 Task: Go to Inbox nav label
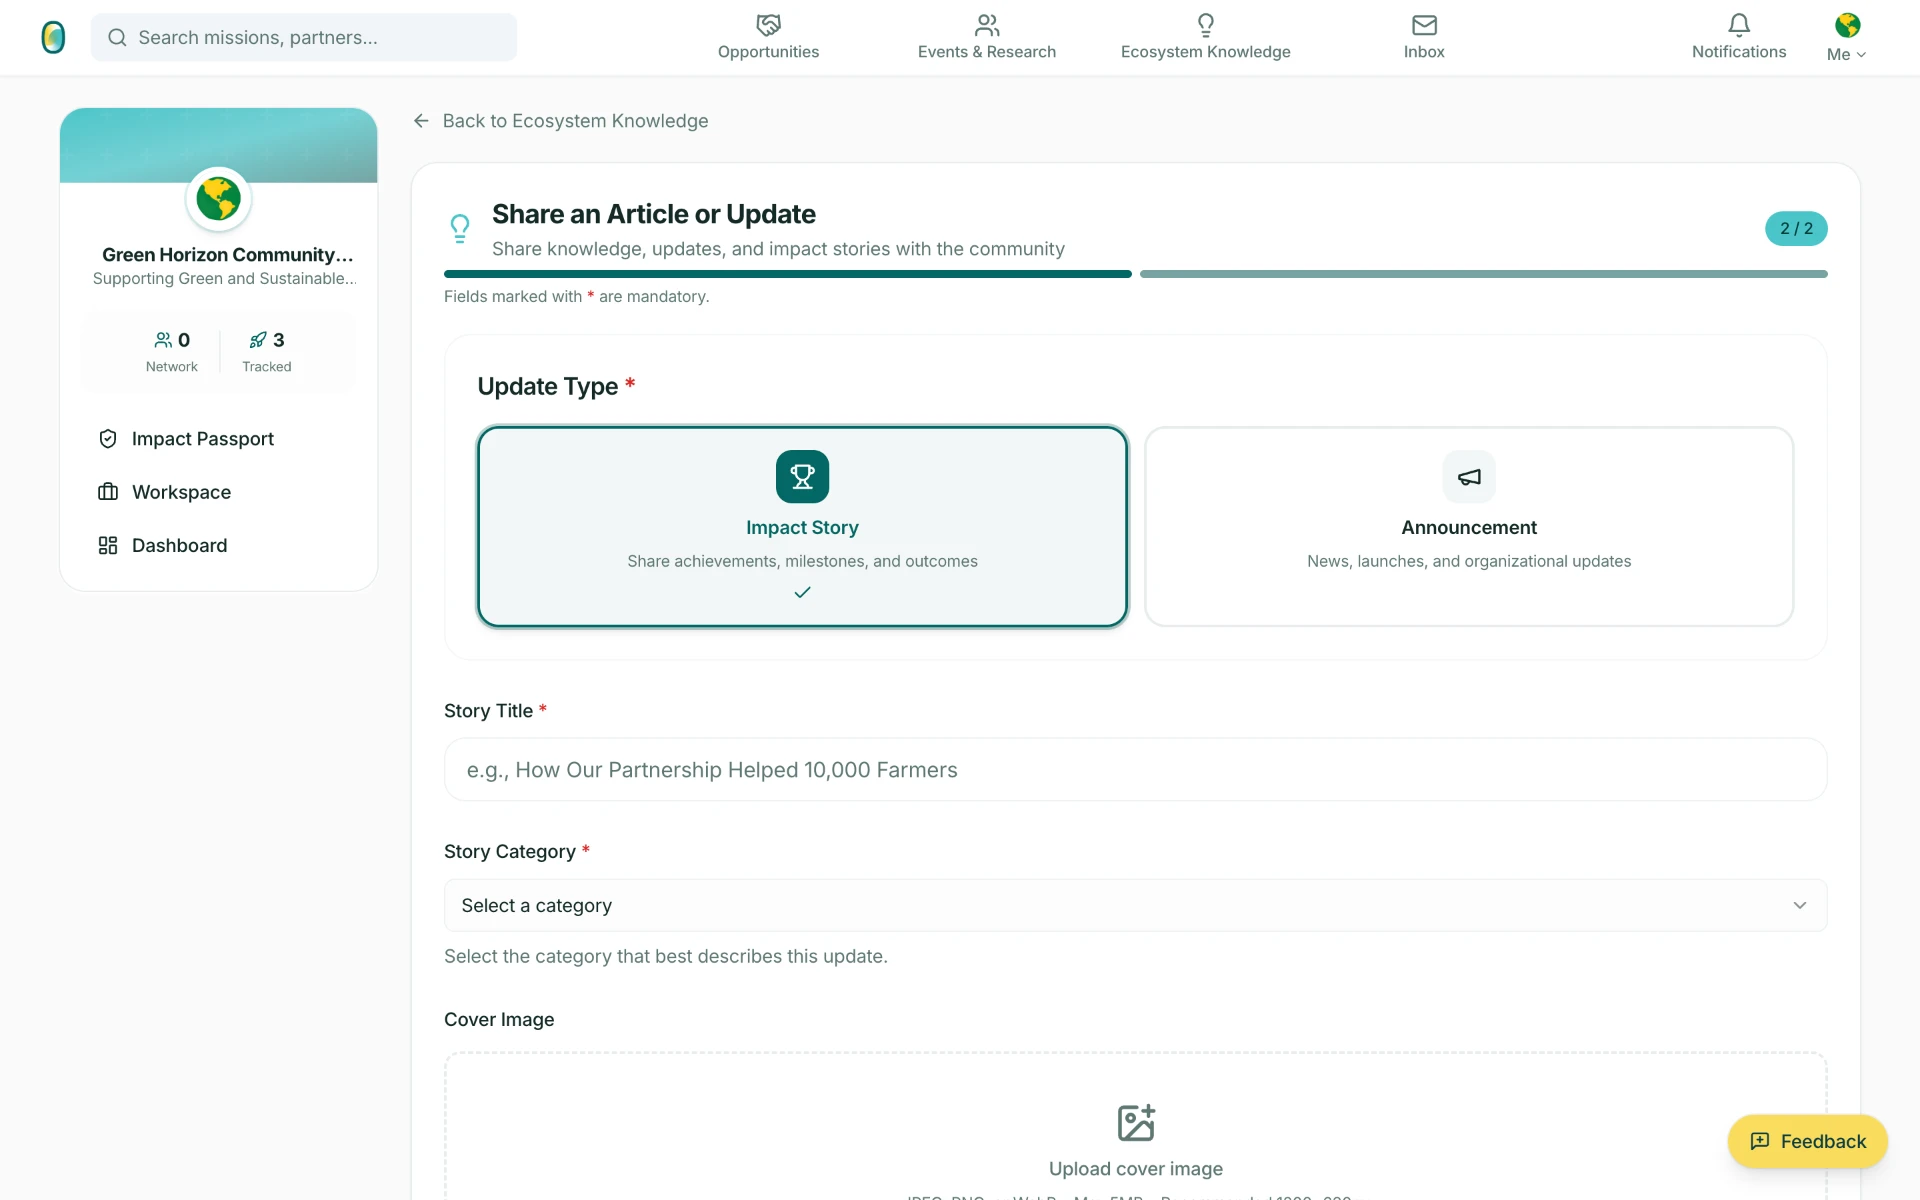[x=1424, y=52]
